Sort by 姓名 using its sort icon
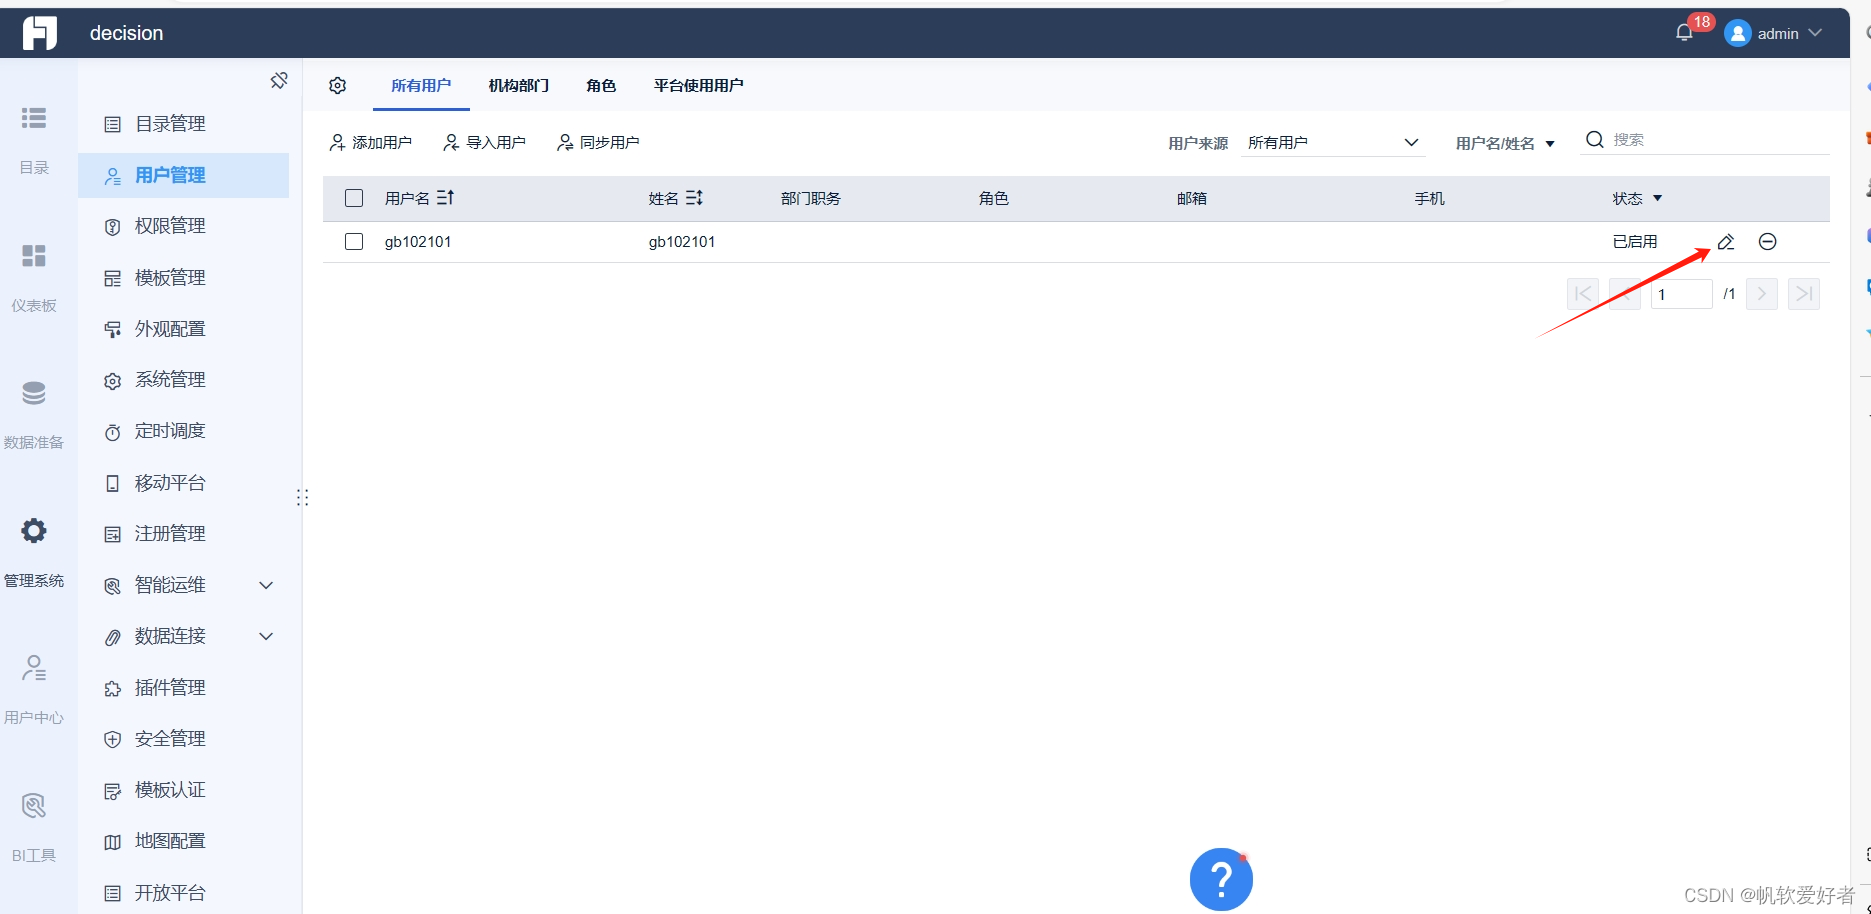The height and width of the screenshot is (914, 1871). click(x=694, y=198)
